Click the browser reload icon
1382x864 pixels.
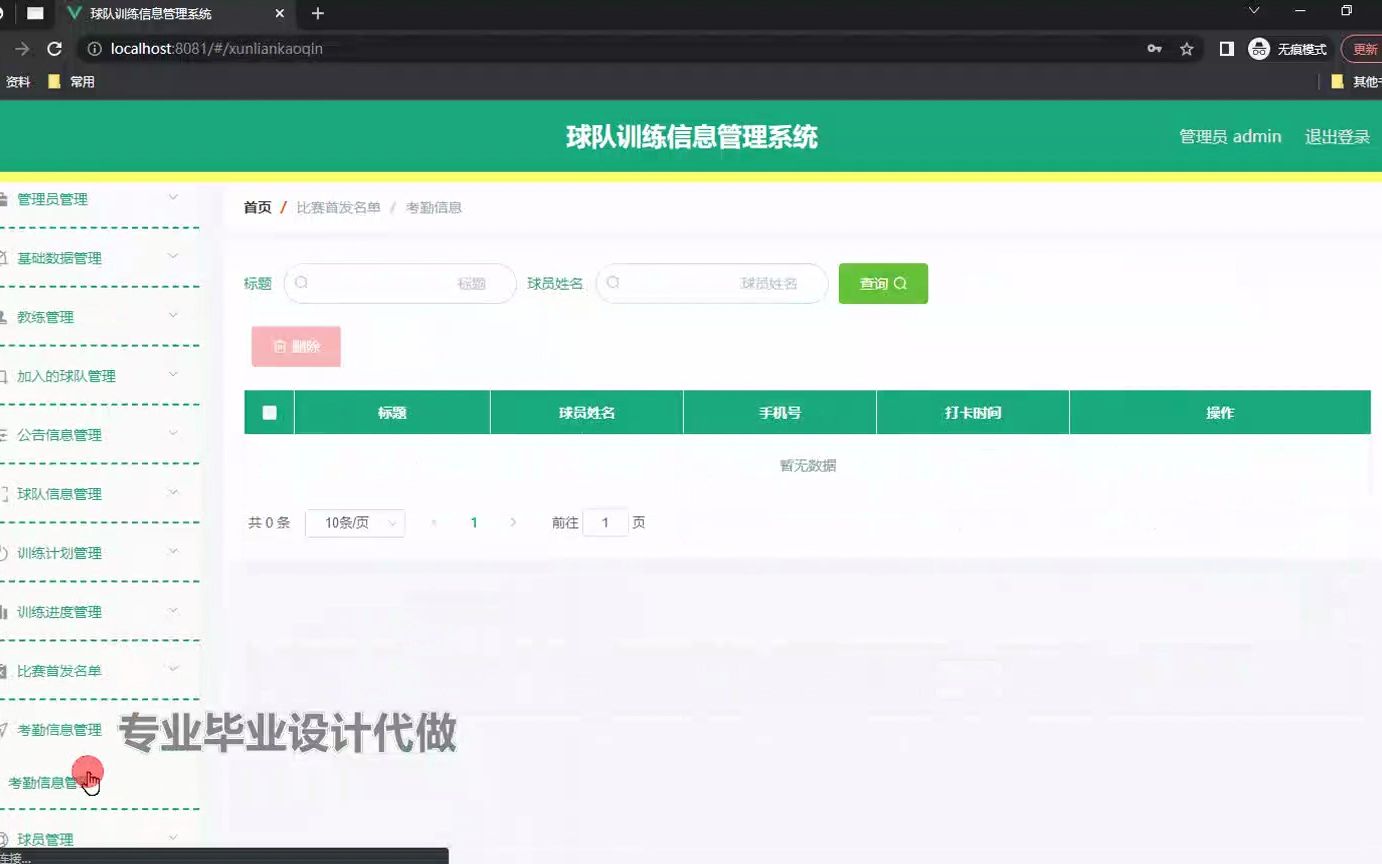(55, 49)
